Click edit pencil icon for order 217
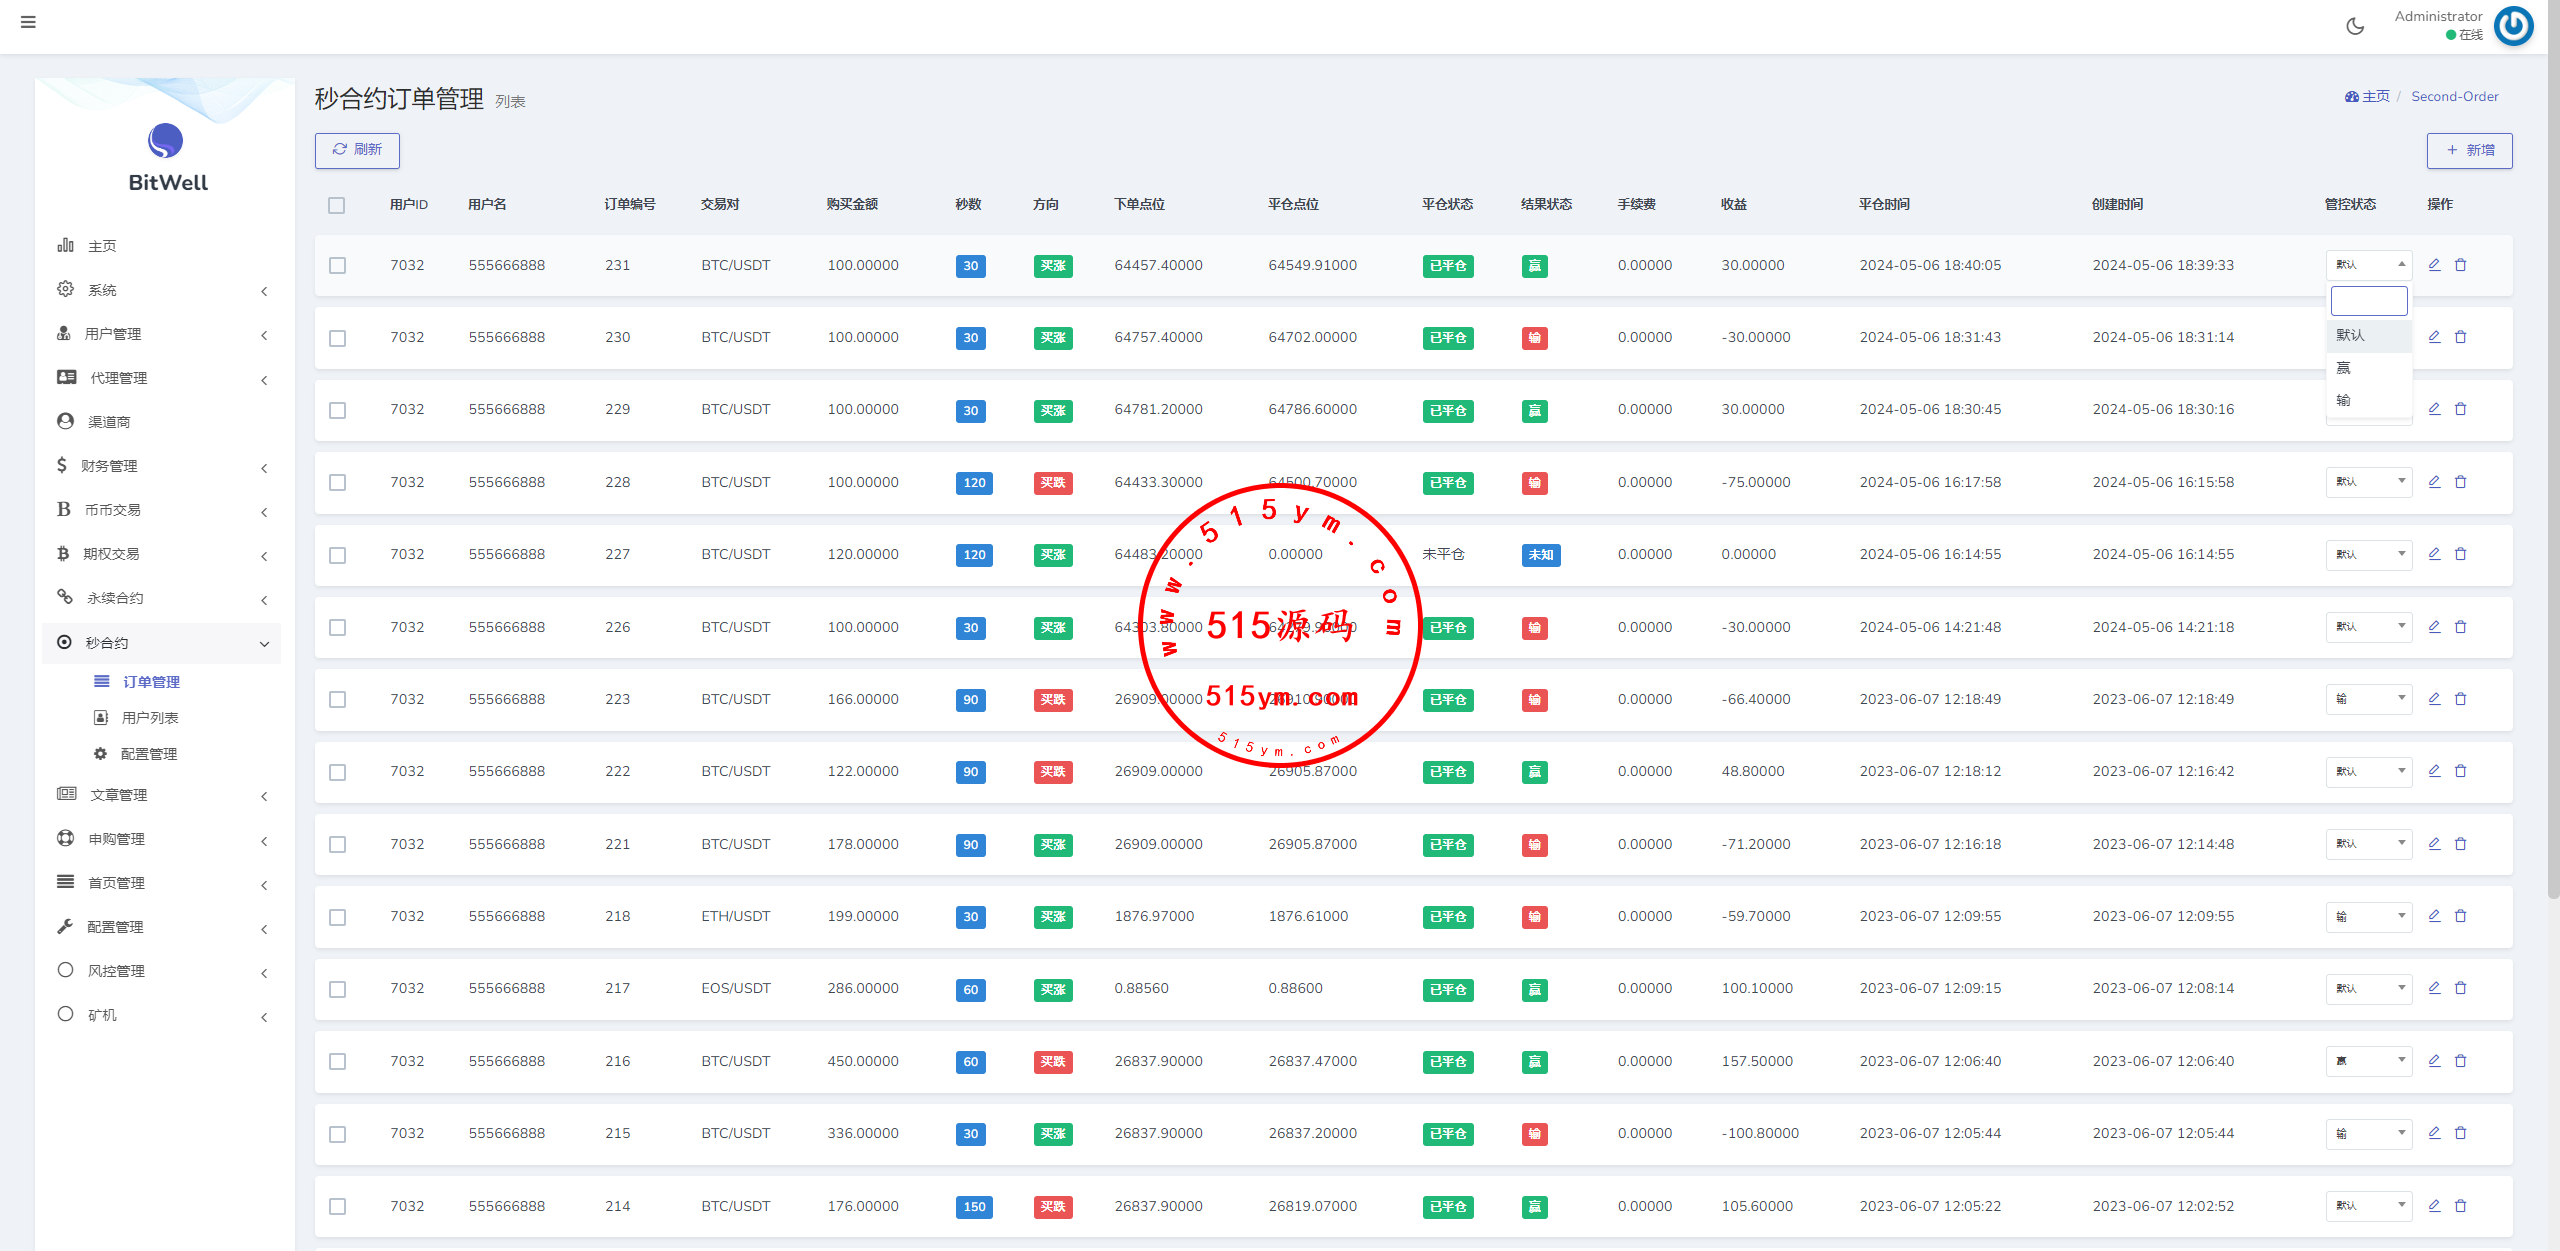 tap(2434, 988)
